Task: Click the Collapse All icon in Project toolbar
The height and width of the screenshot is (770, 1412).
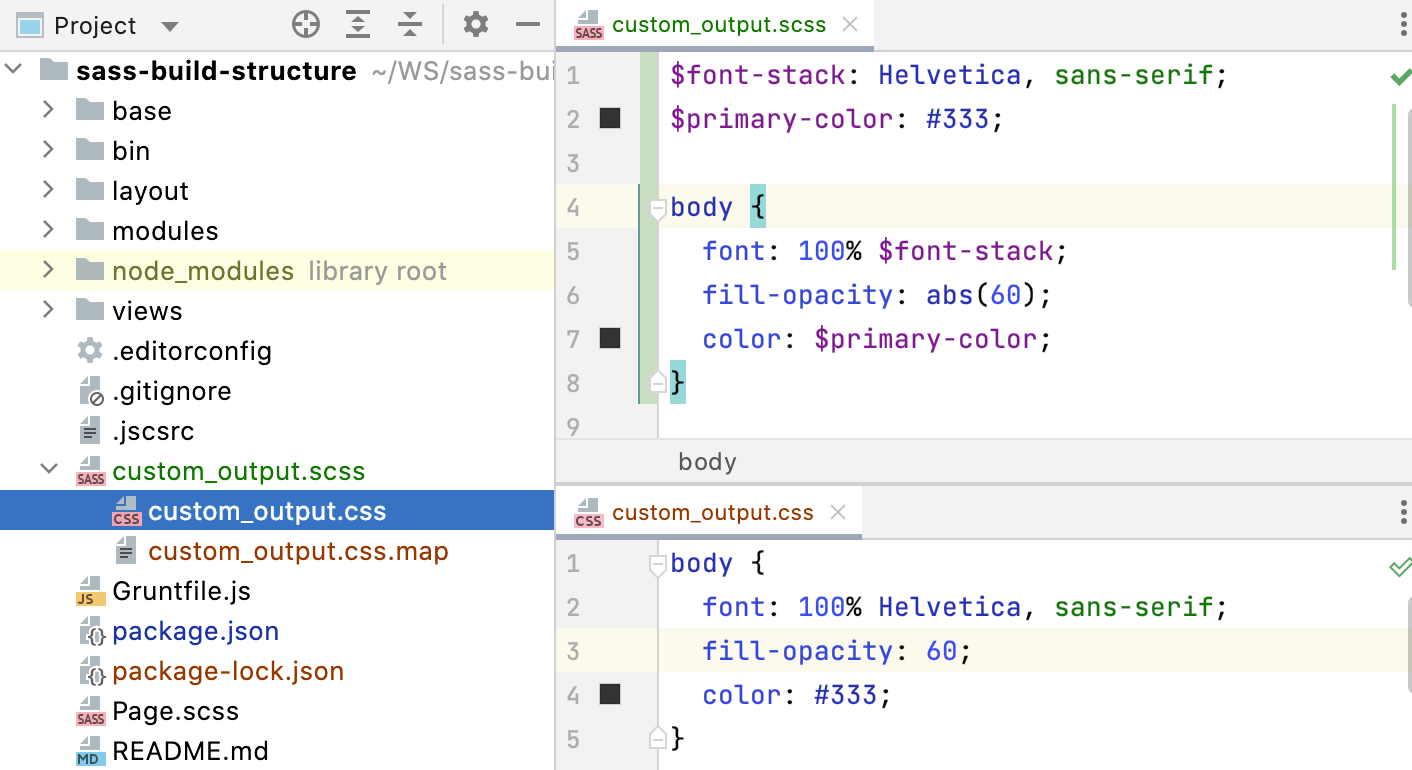Action: [x=410, y=25]
